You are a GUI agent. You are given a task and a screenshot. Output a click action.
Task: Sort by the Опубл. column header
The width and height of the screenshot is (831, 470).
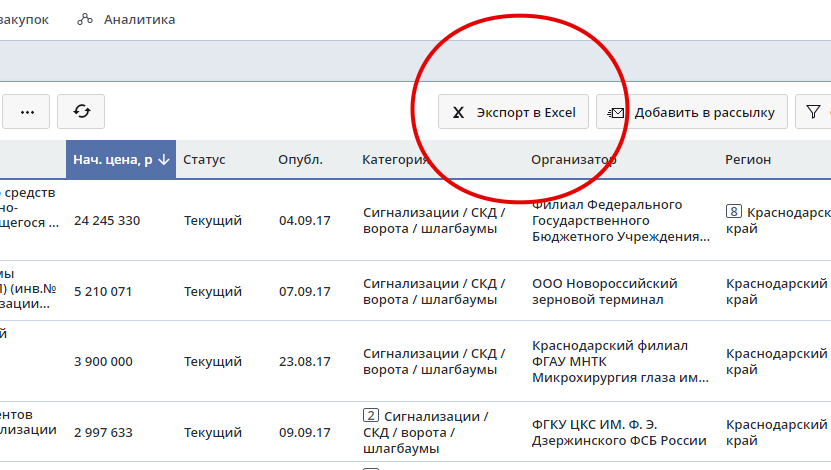click(300, 160)
